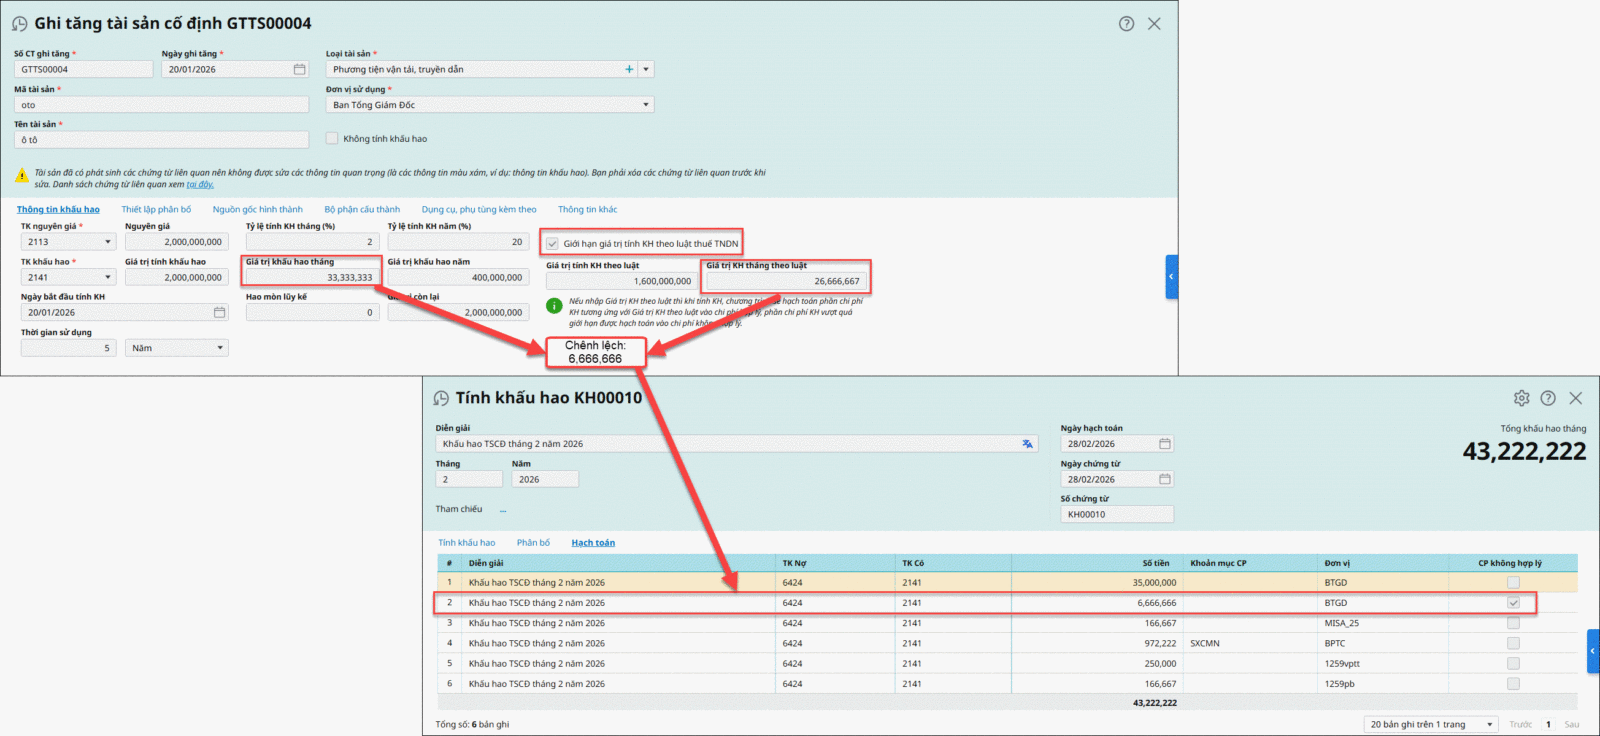Open settings gear in Tính khấu hao dialog

point(1521,398)
